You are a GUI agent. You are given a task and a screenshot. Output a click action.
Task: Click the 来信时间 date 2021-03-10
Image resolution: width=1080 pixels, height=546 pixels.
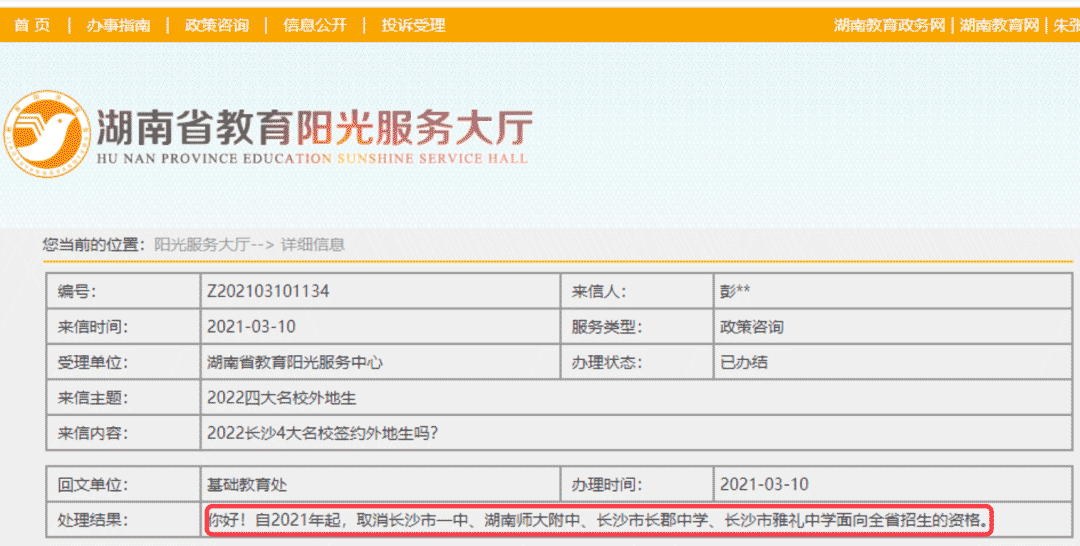coord(251,326)
